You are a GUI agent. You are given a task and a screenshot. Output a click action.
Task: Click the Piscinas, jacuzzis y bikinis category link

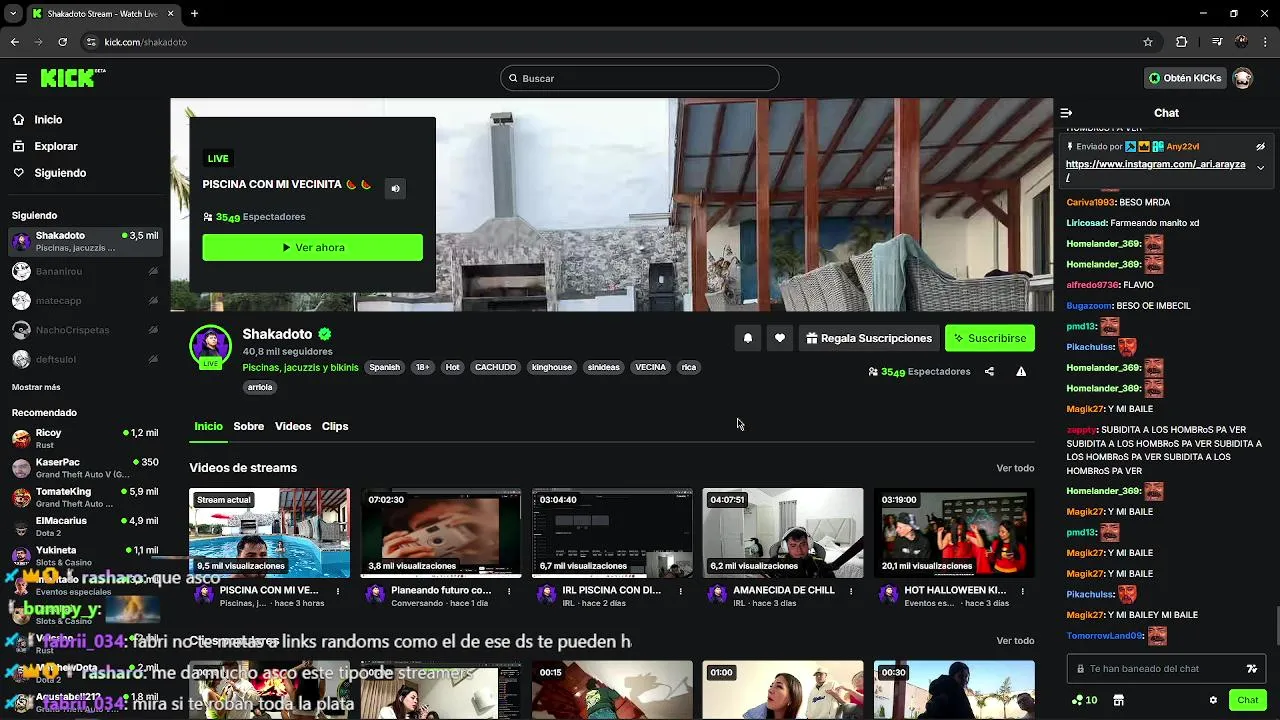(x=300, y=367)
